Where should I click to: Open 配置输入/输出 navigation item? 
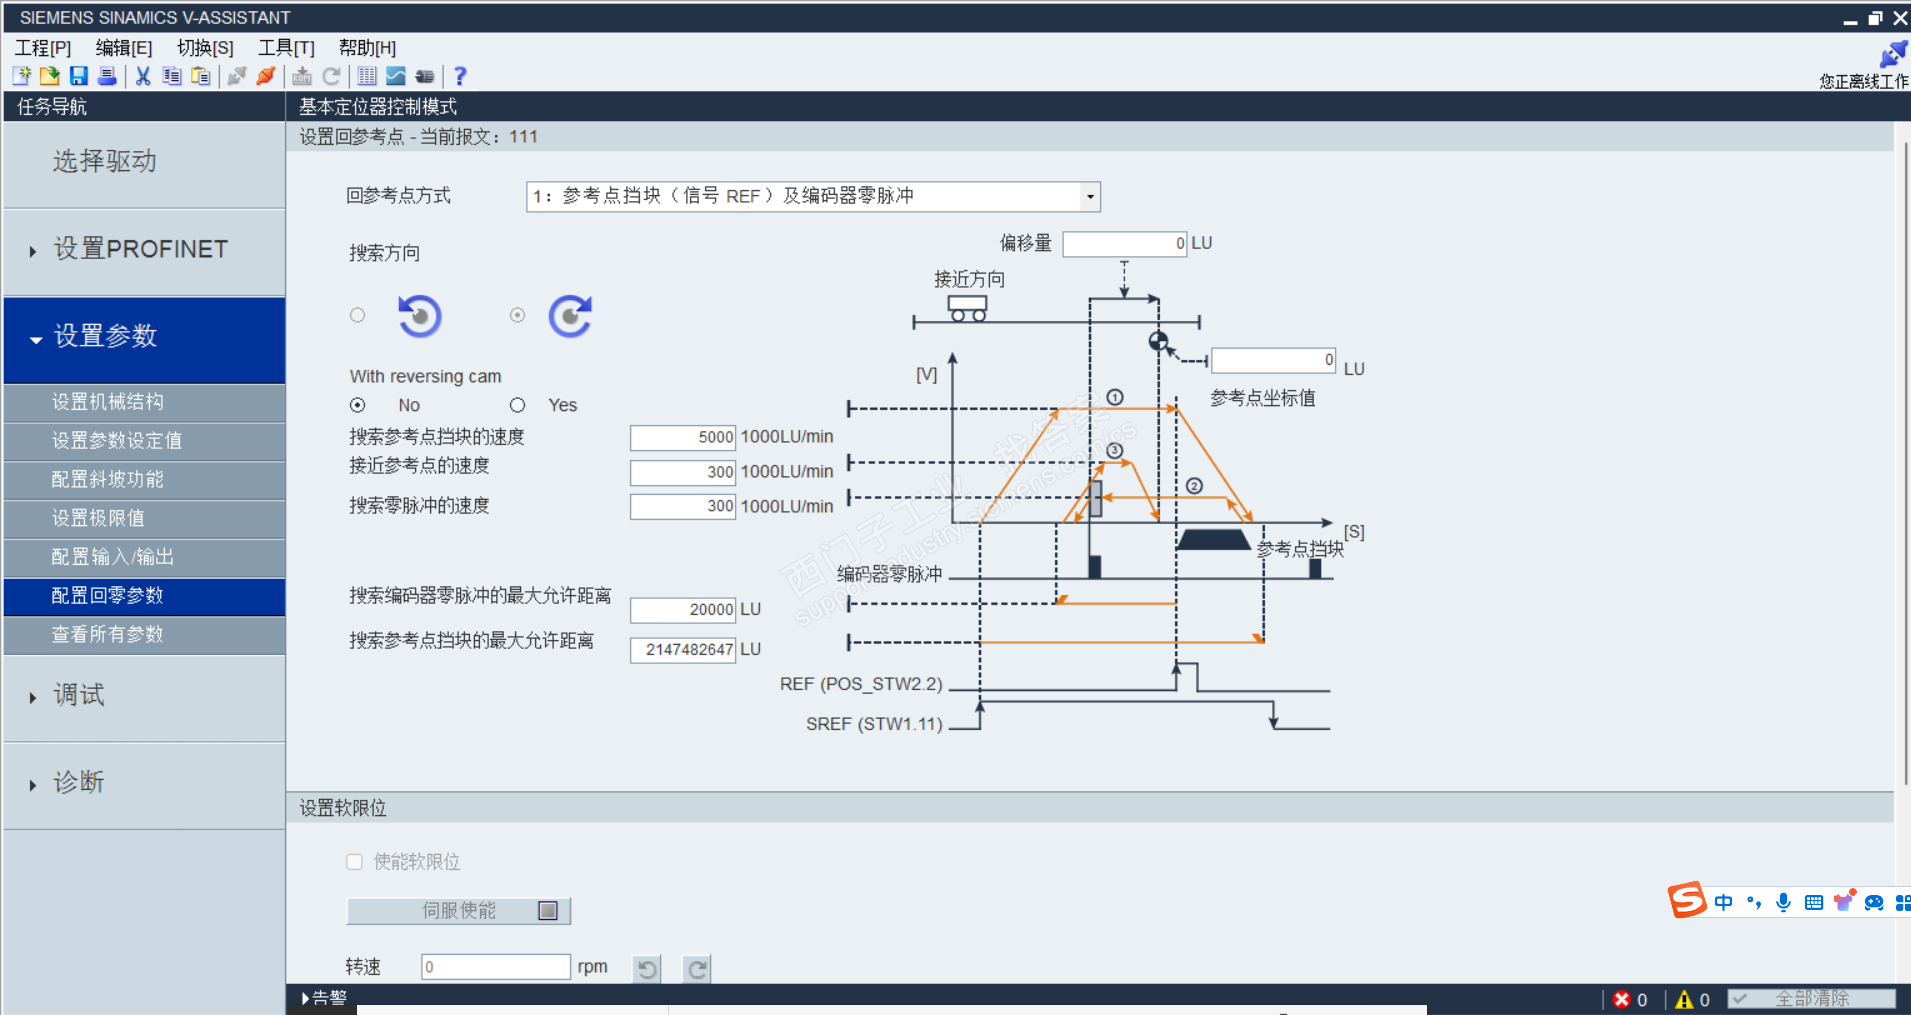(x=145, y=557)
